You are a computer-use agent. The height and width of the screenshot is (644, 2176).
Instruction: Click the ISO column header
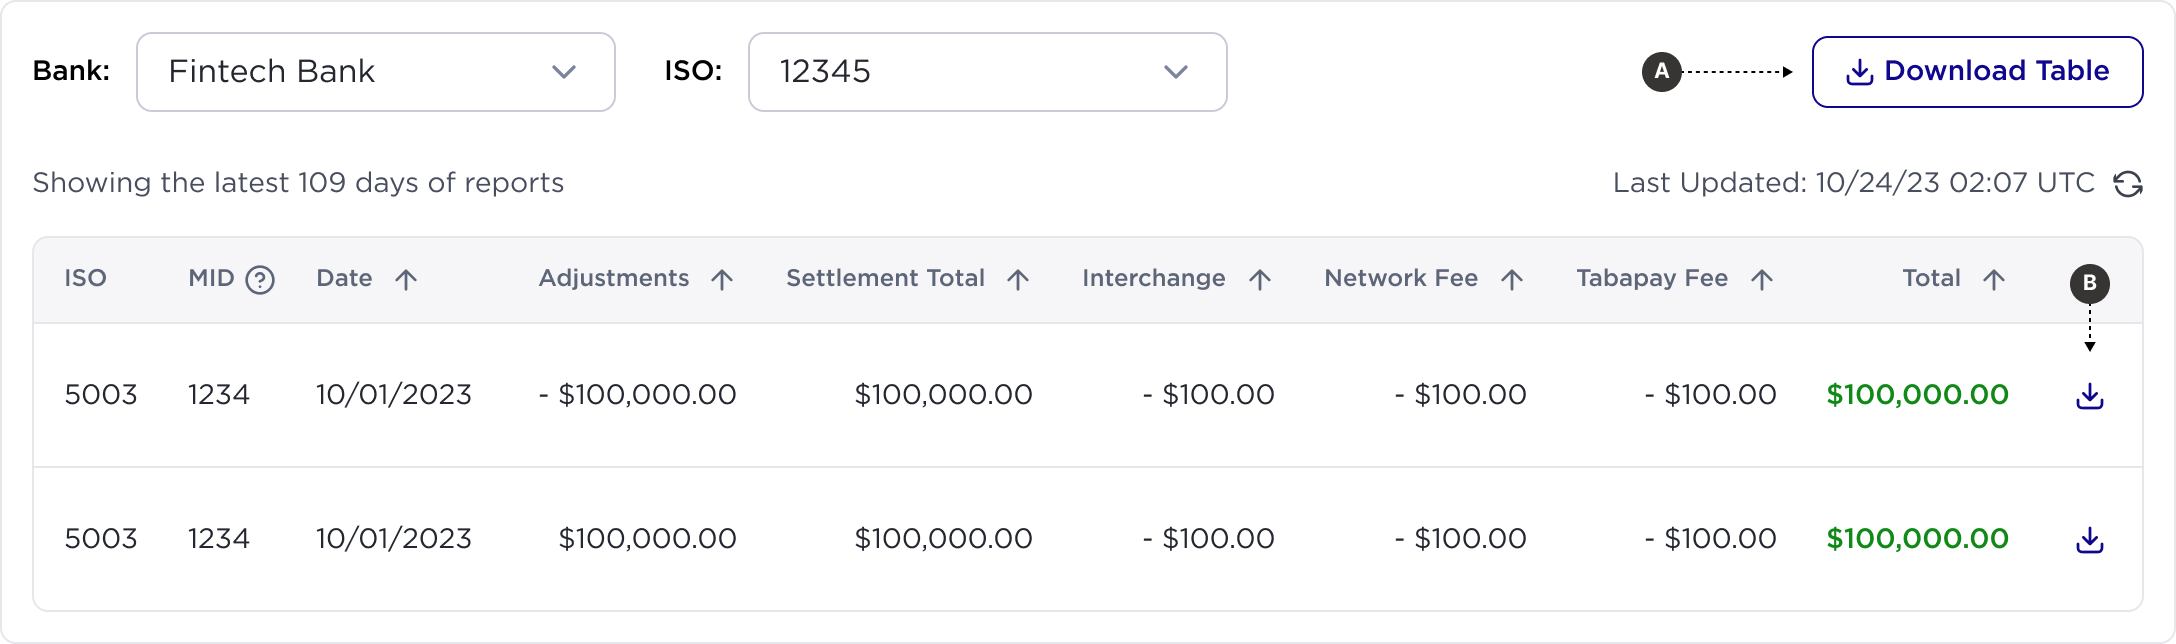(x=86, y=278)
